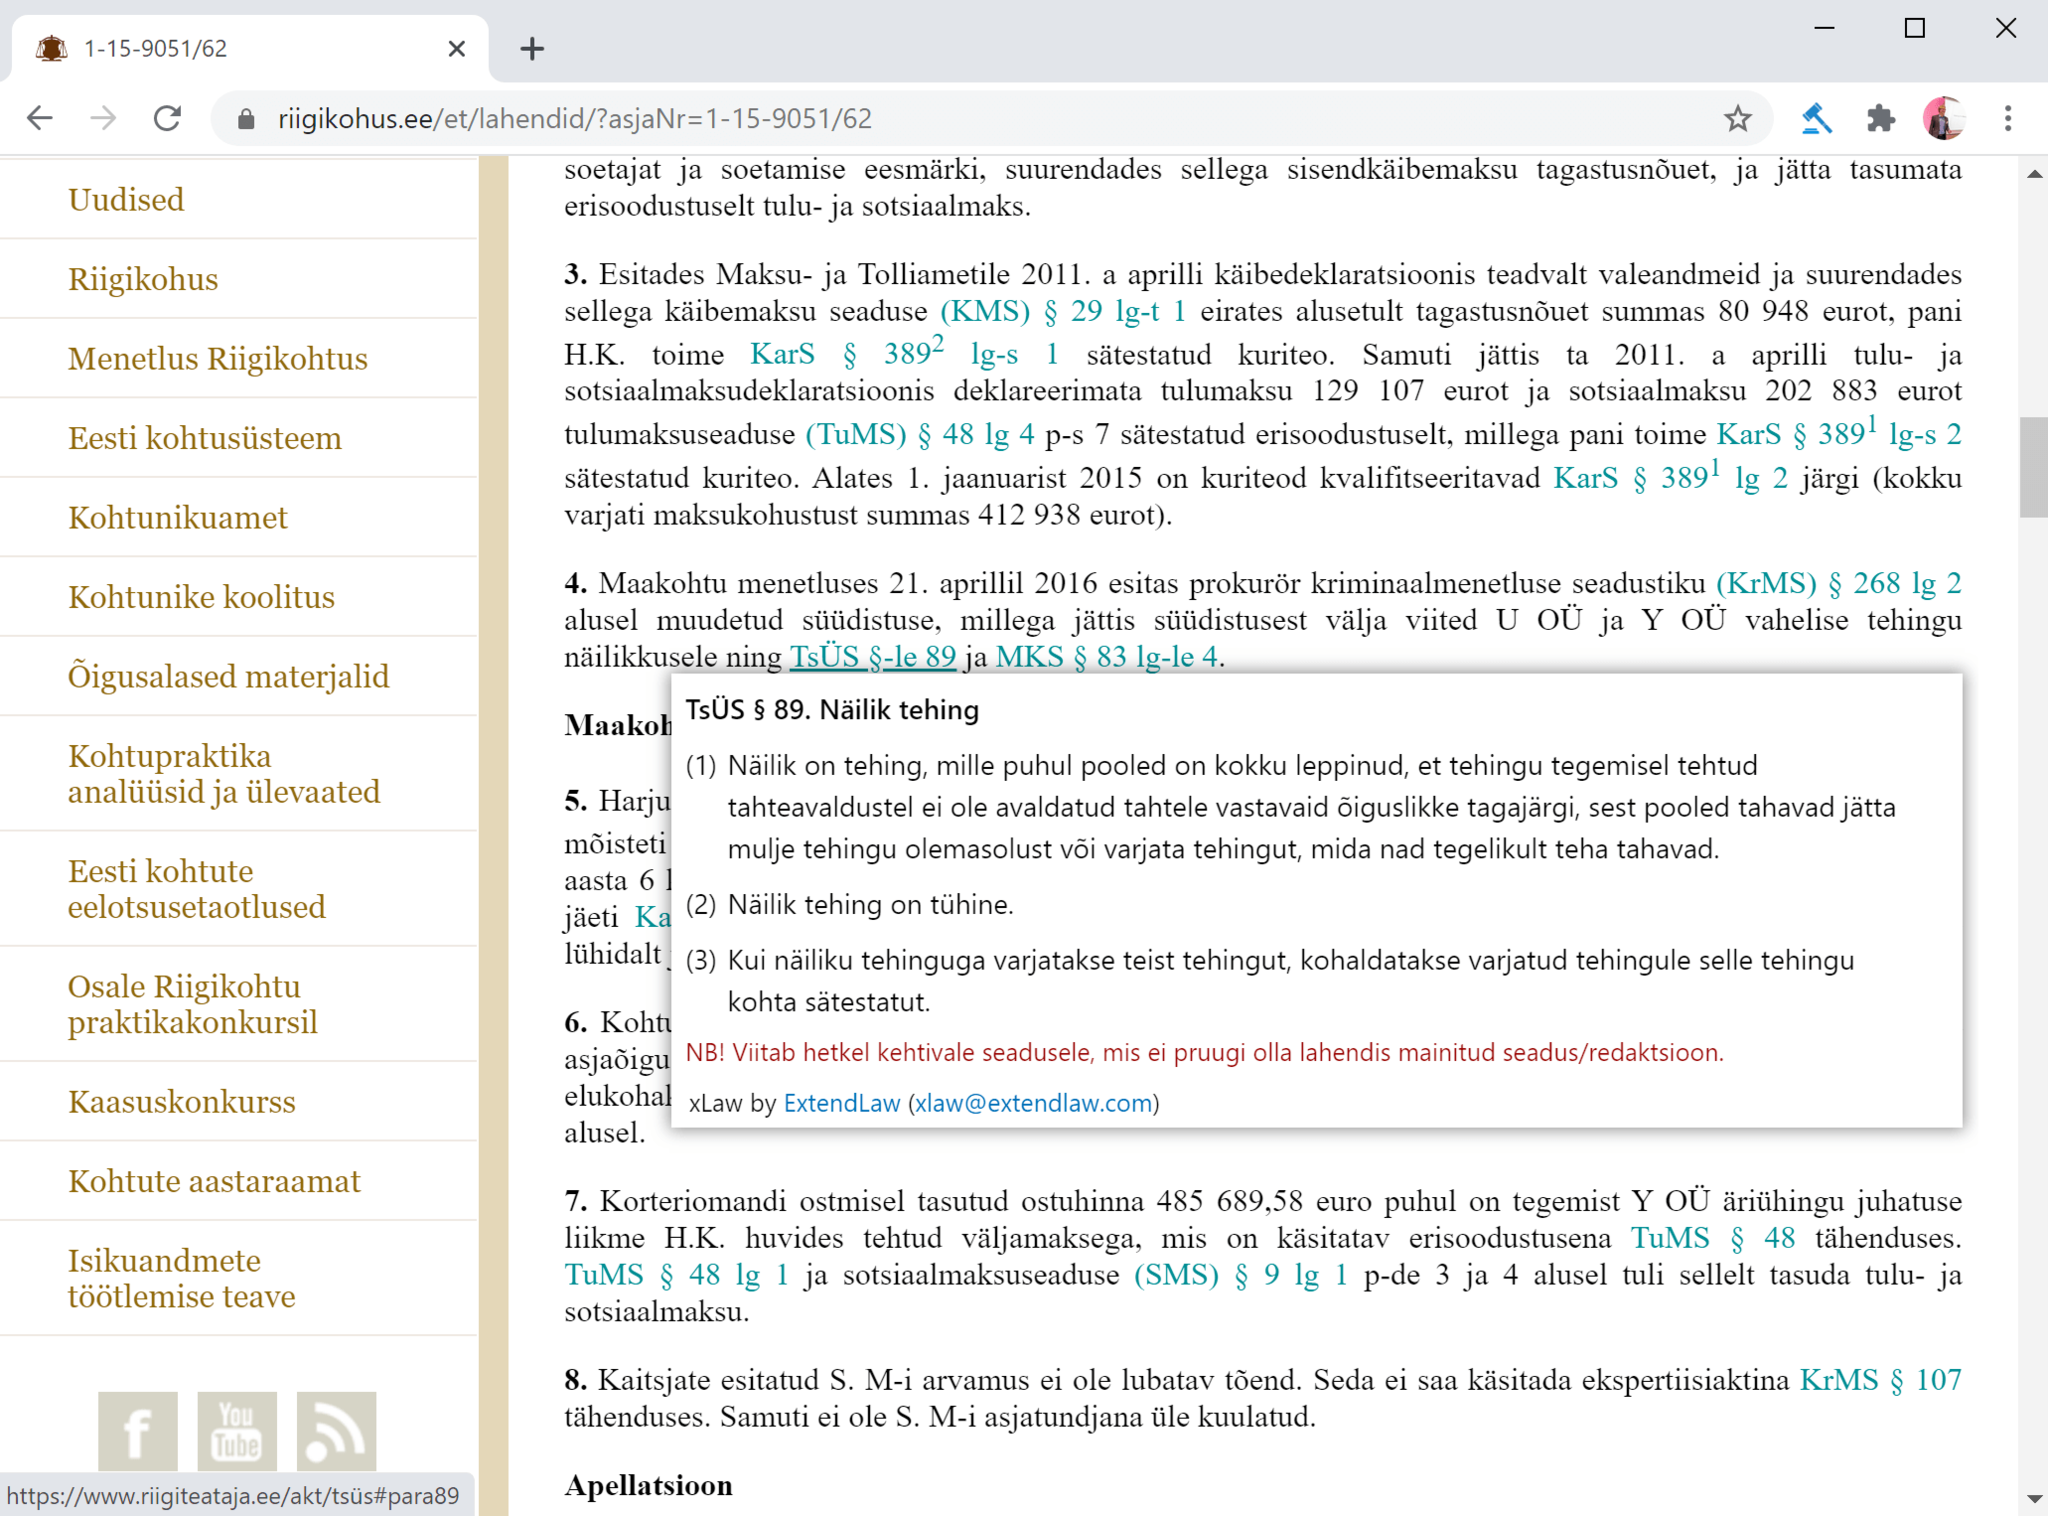Image resolution: width=2048 pixels, height=1516 pixels.
Task: Bookmark page with star icon
Action: click(x=1738, y=119)
